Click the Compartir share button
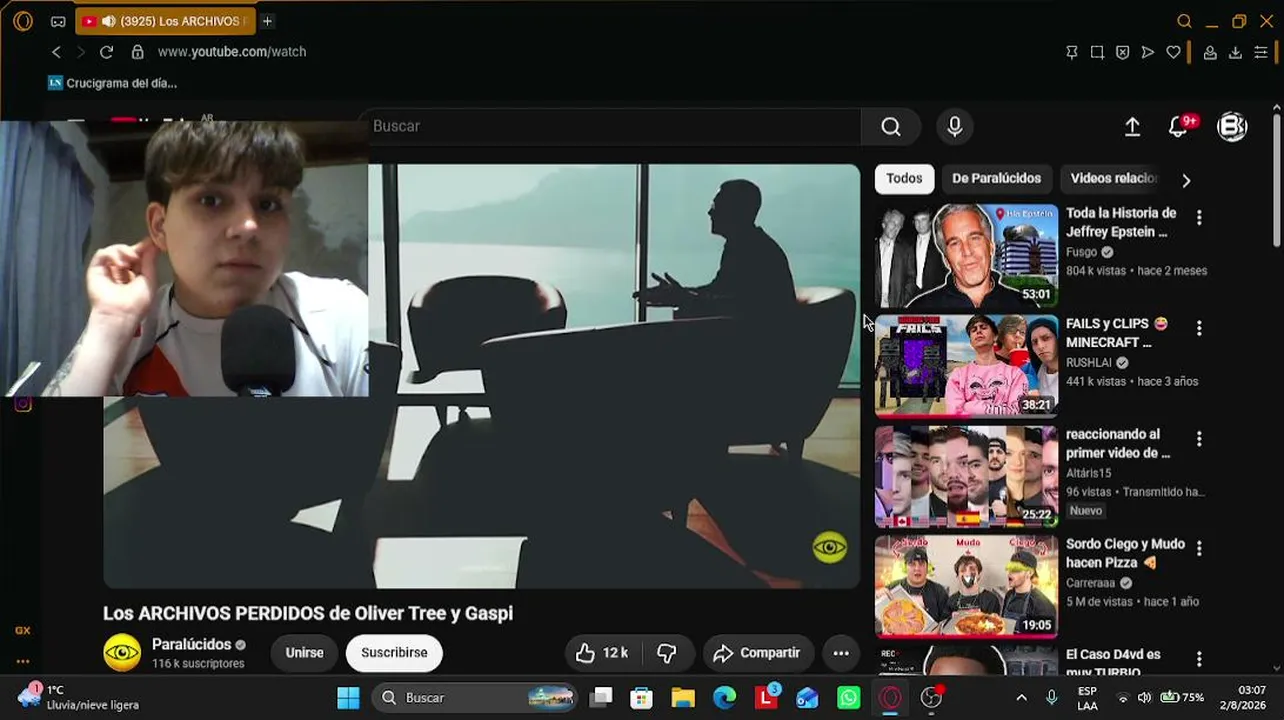The width and height of the screenshot is (1284, 720). coord(757,653)
